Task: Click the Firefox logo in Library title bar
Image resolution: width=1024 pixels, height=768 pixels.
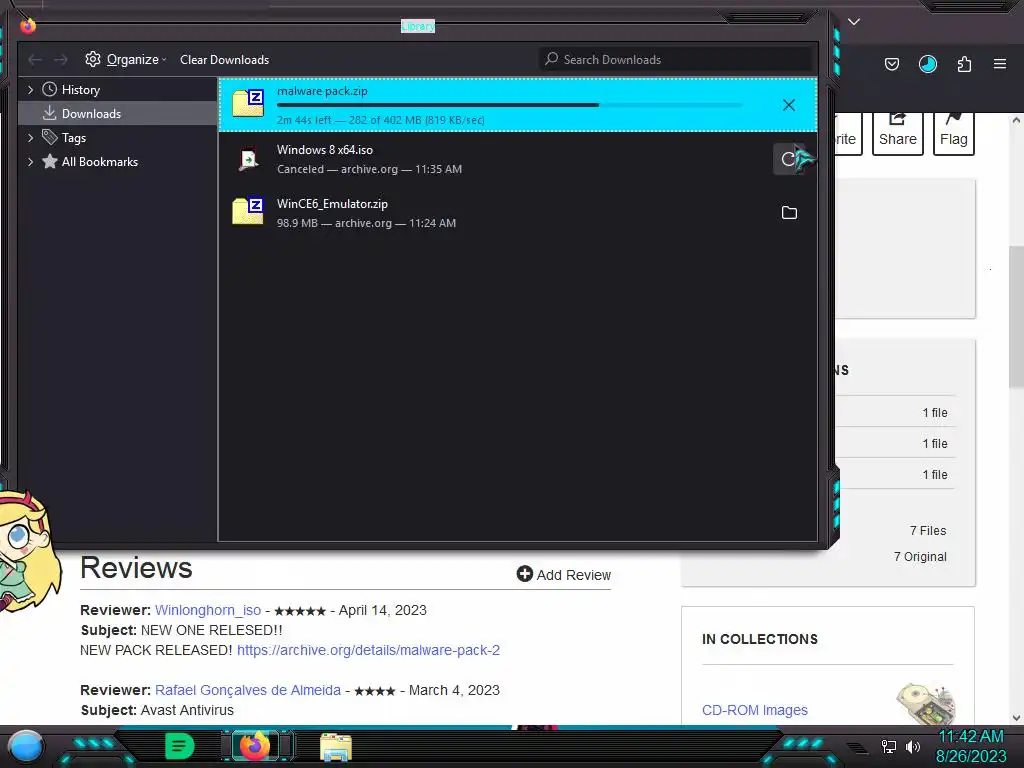Action: [27, 26]
